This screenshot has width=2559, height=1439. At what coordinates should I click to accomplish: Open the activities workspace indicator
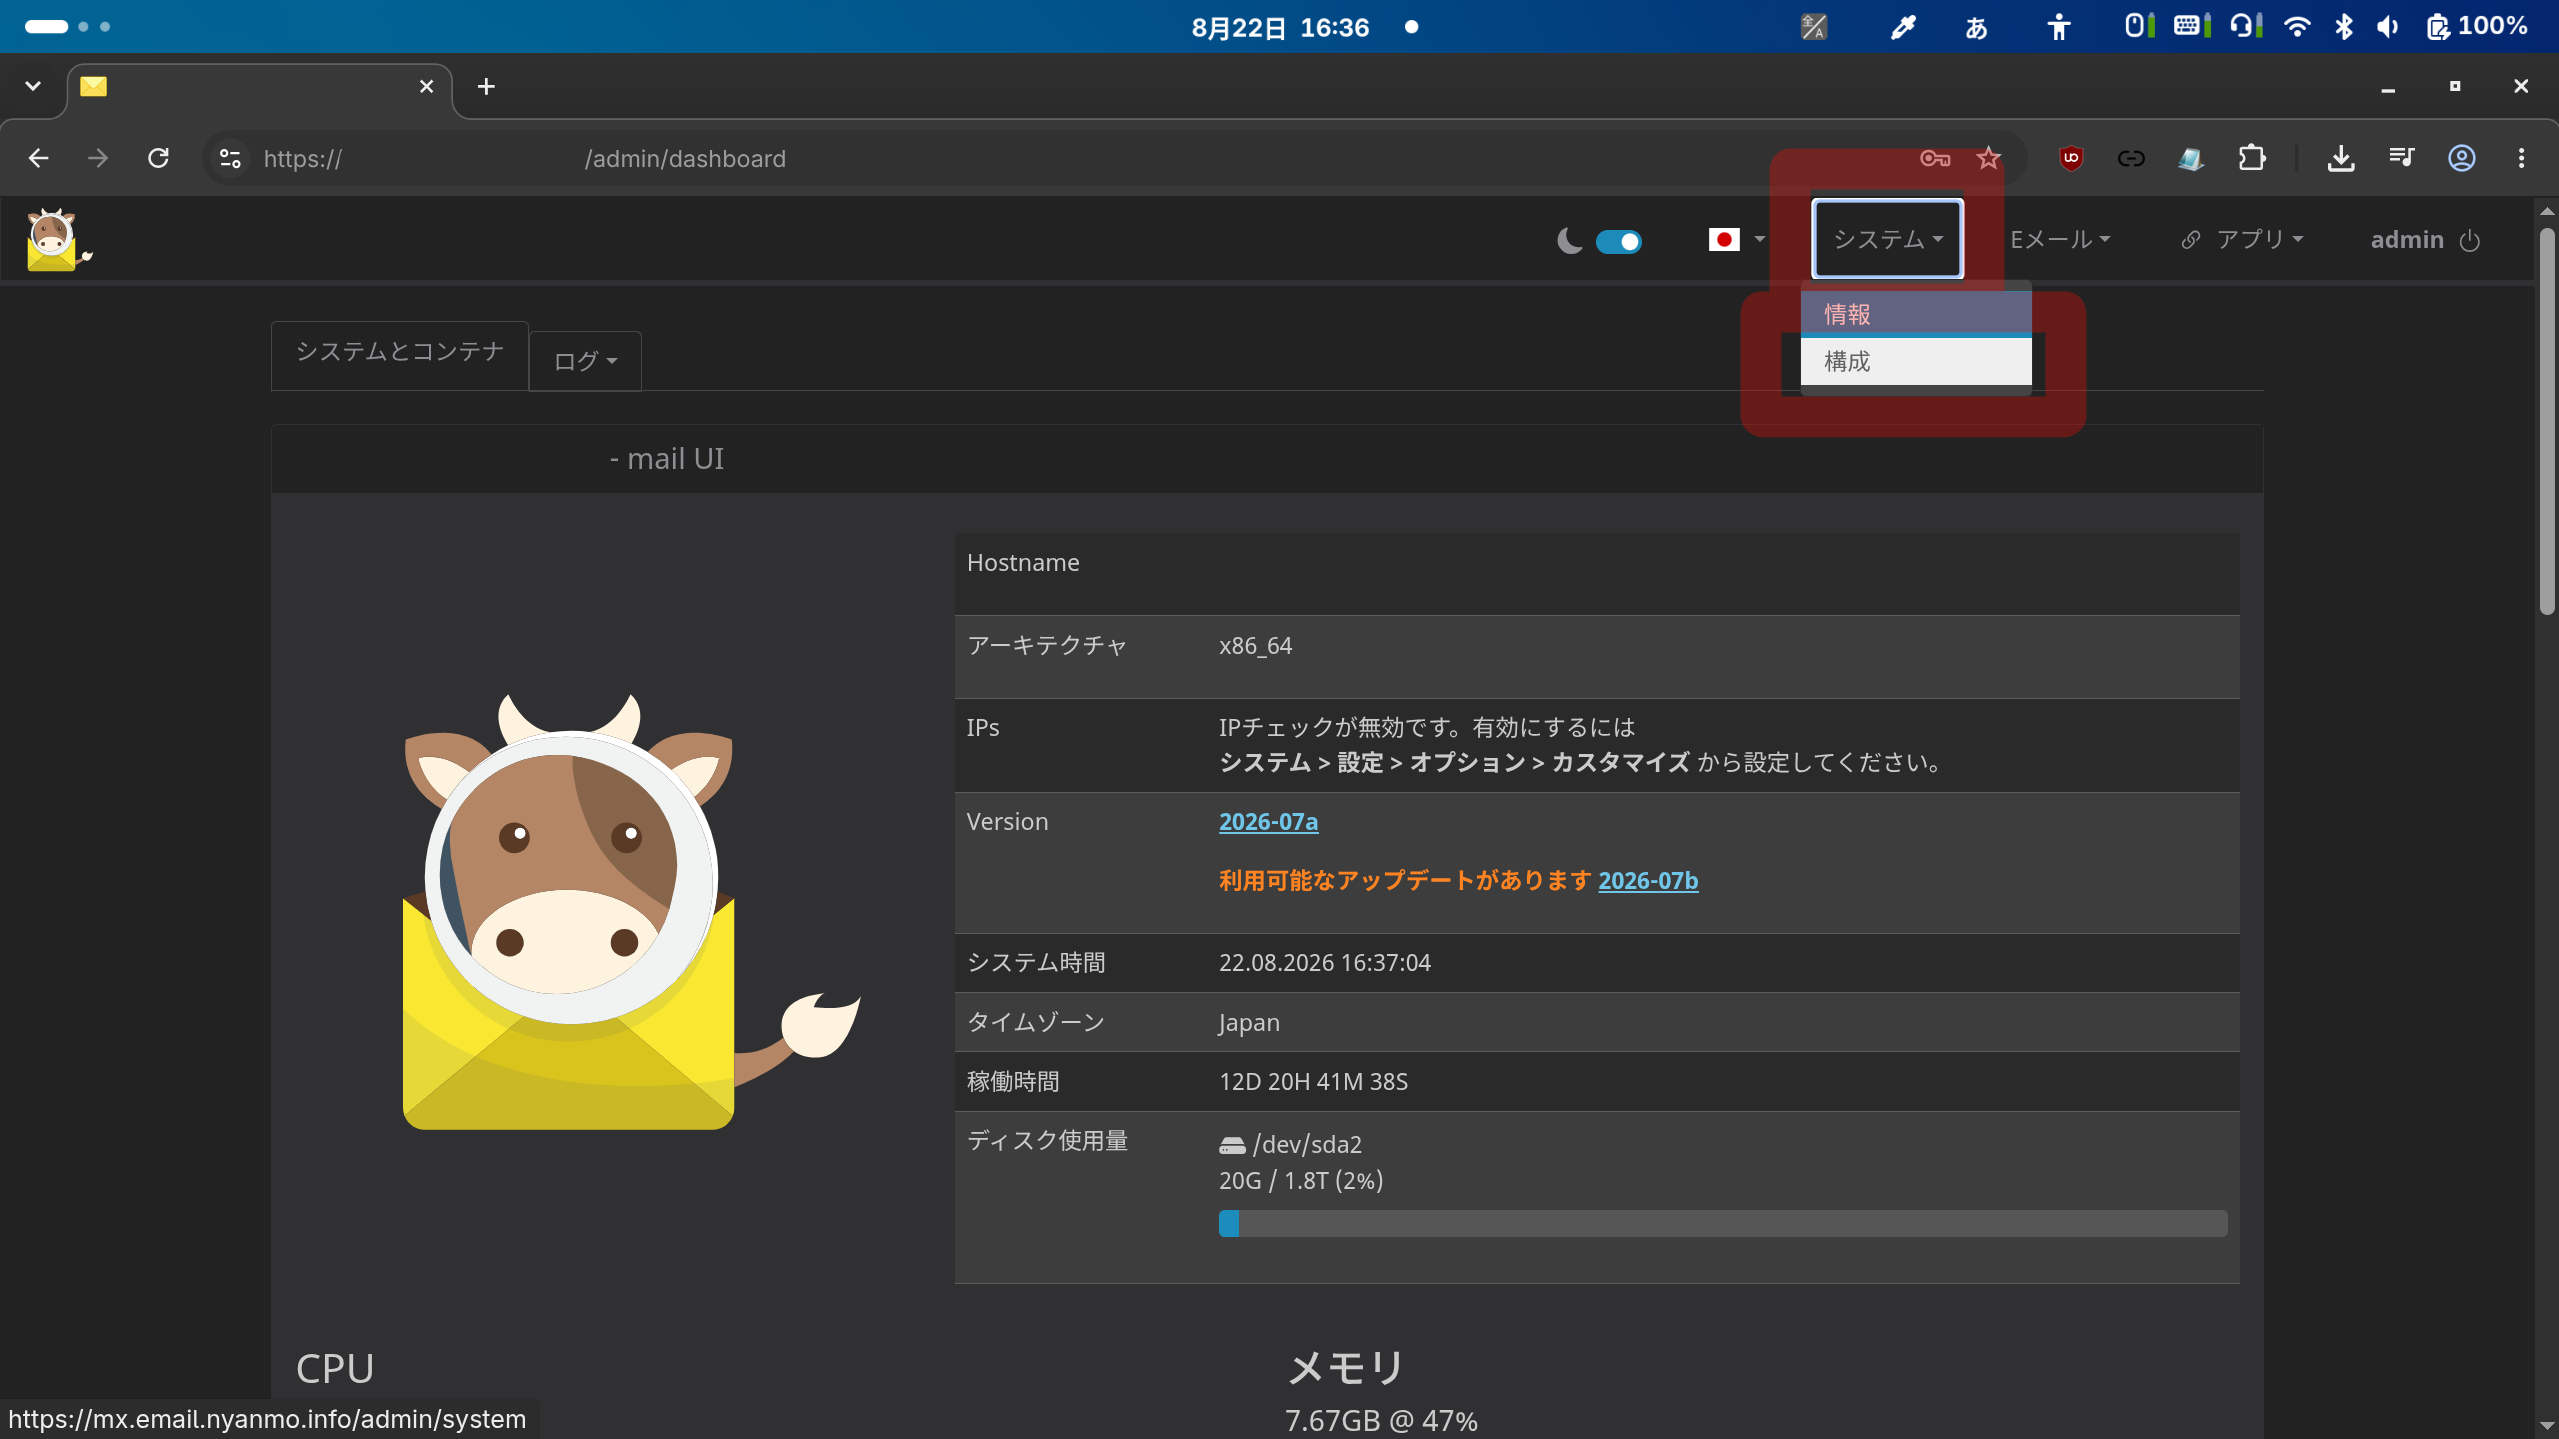(66, 27)
